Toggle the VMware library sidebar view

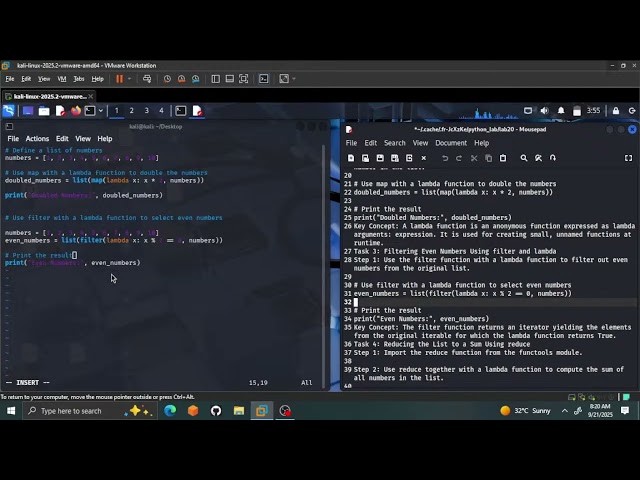point(216,79)
